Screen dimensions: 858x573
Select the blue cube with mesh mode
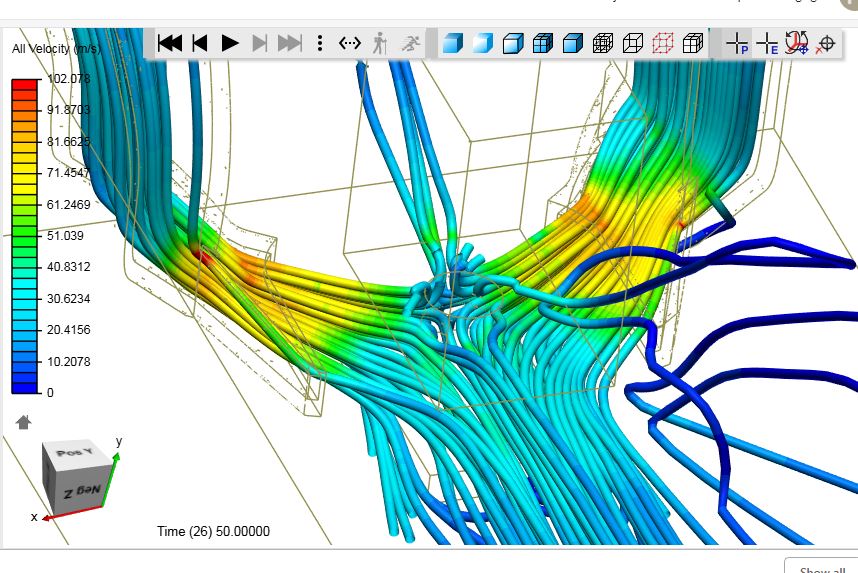[x=543, y=43]
